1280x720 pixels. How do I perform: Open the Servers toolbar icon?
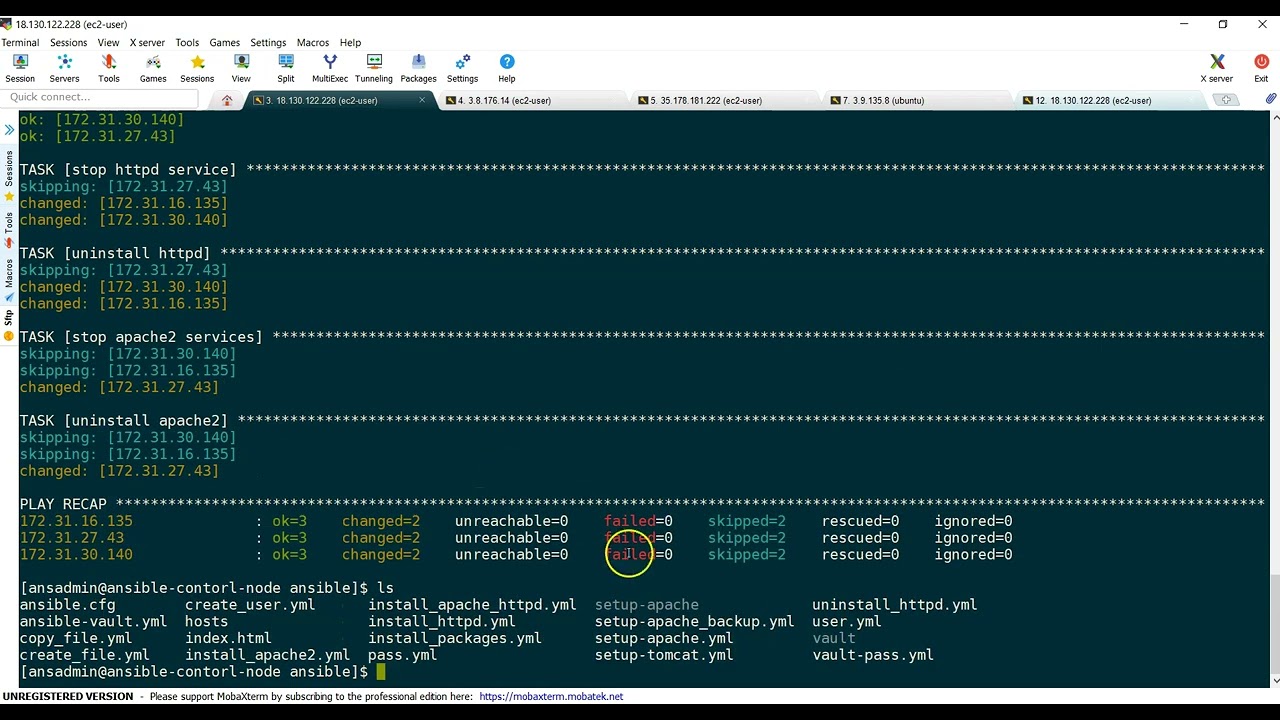[x=64, y=68]
